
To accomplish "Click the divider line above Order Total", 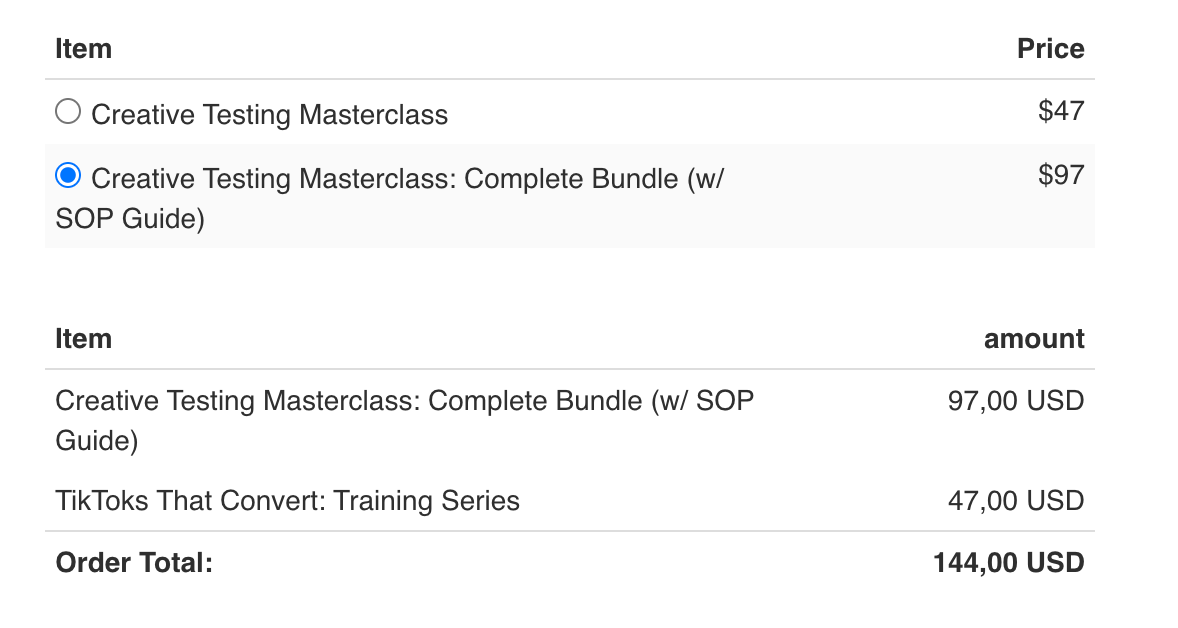I will coord(570,531).
